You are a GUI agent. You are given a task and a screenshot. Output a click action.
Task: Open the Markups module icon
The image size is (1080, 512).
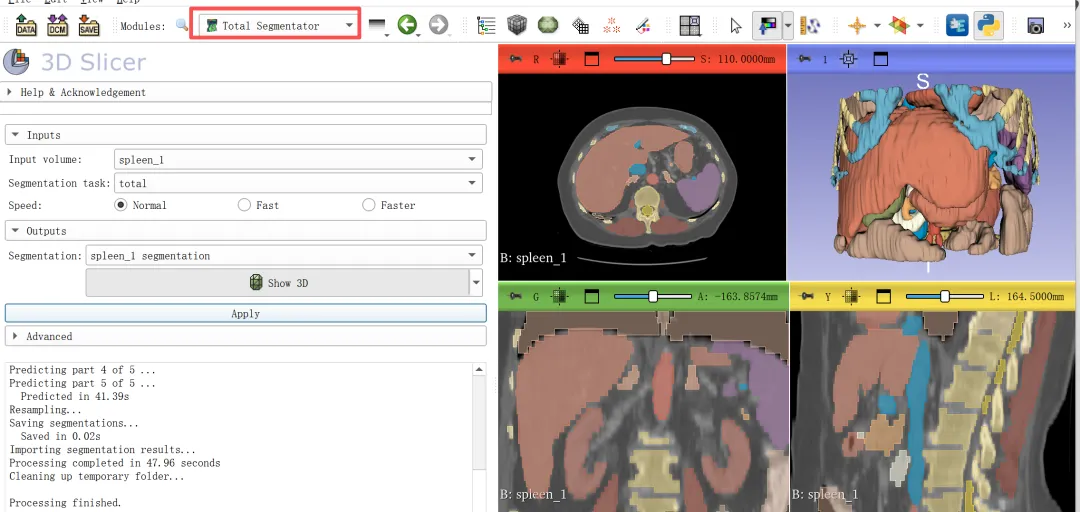(x=611, y=26)
